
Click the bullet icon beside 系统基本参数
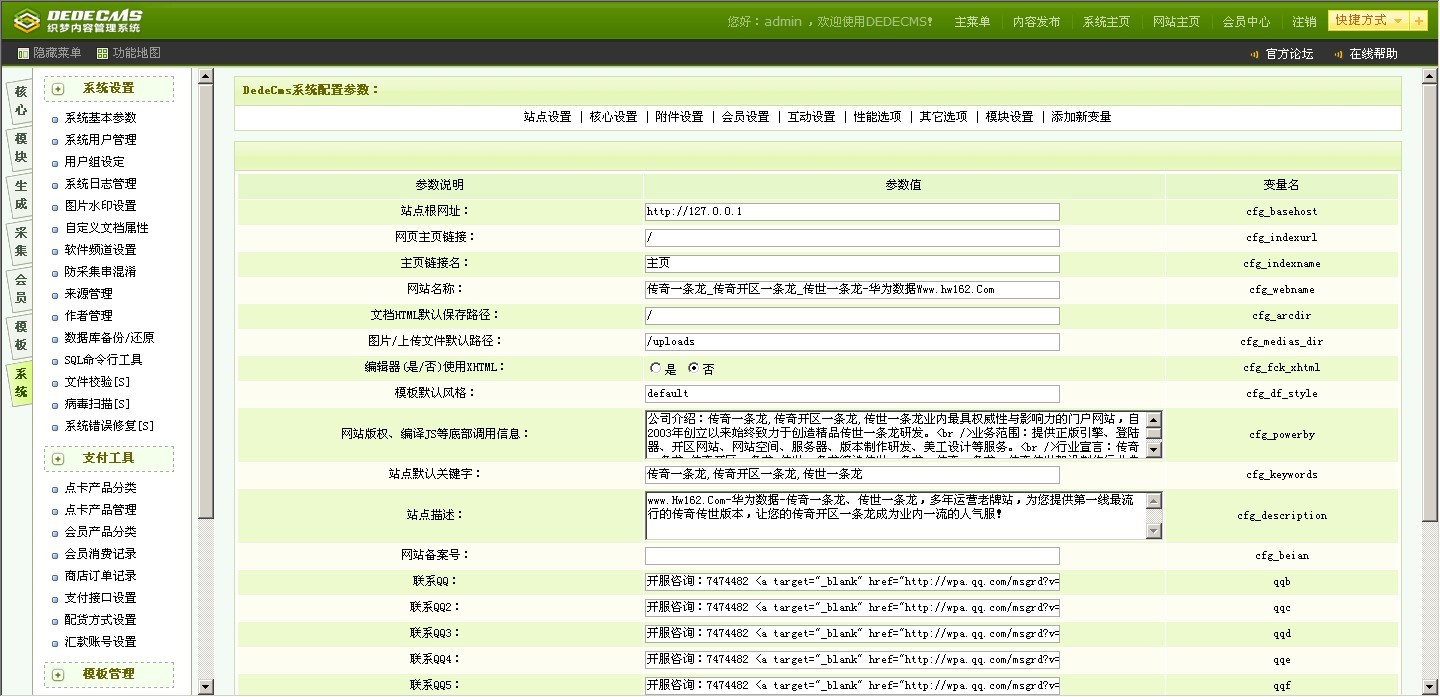pos(55,119)
